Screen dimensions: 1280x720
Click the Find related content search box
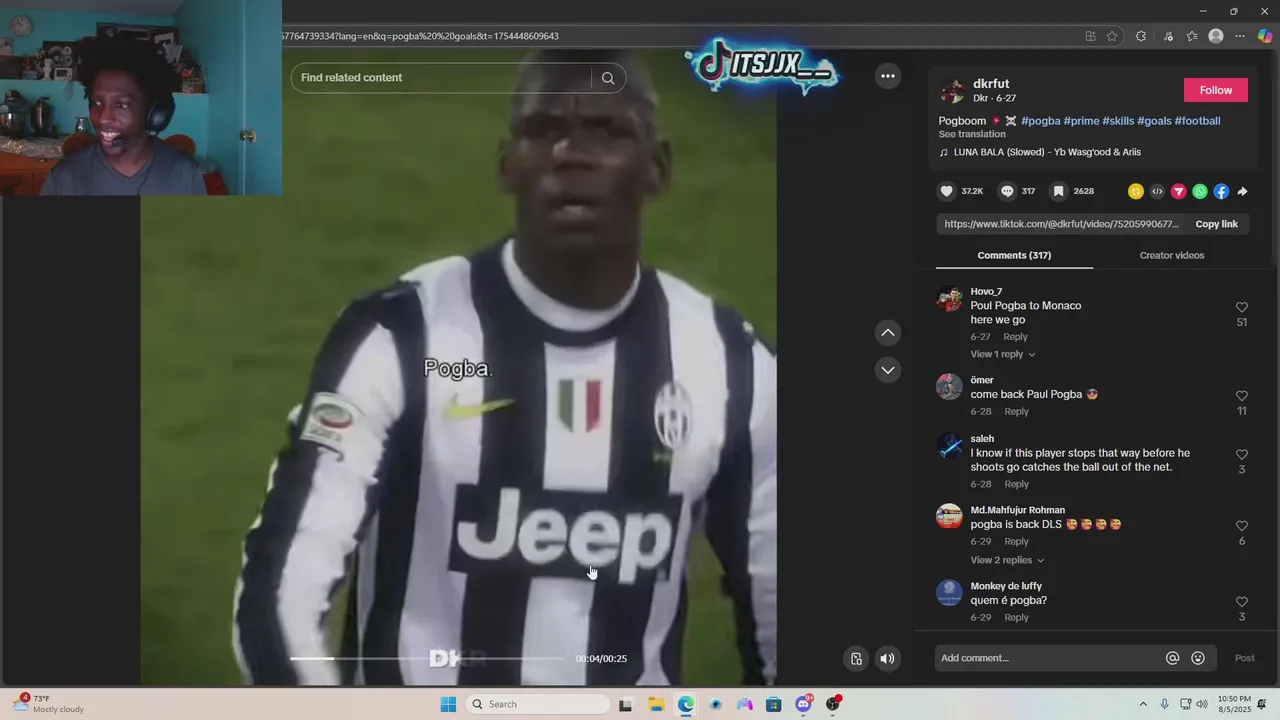tap(445, 78)
